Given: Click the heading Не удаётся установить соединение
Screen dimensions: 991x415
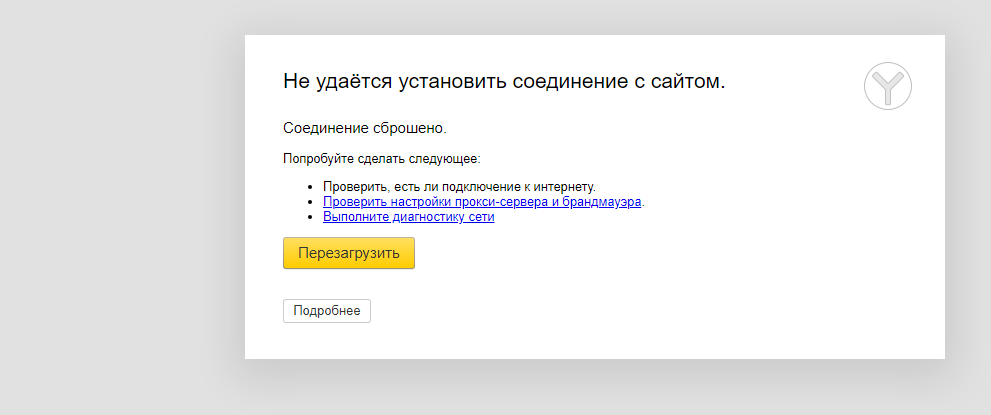Looking at the screenshot, I should tap(504, 81).
